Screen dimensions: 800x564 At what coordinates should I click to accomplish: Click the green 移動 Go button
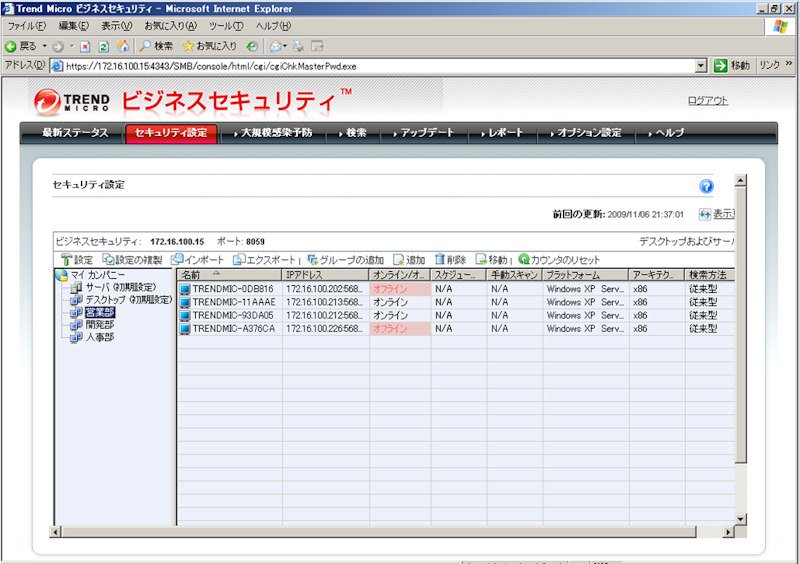[732, 65]
